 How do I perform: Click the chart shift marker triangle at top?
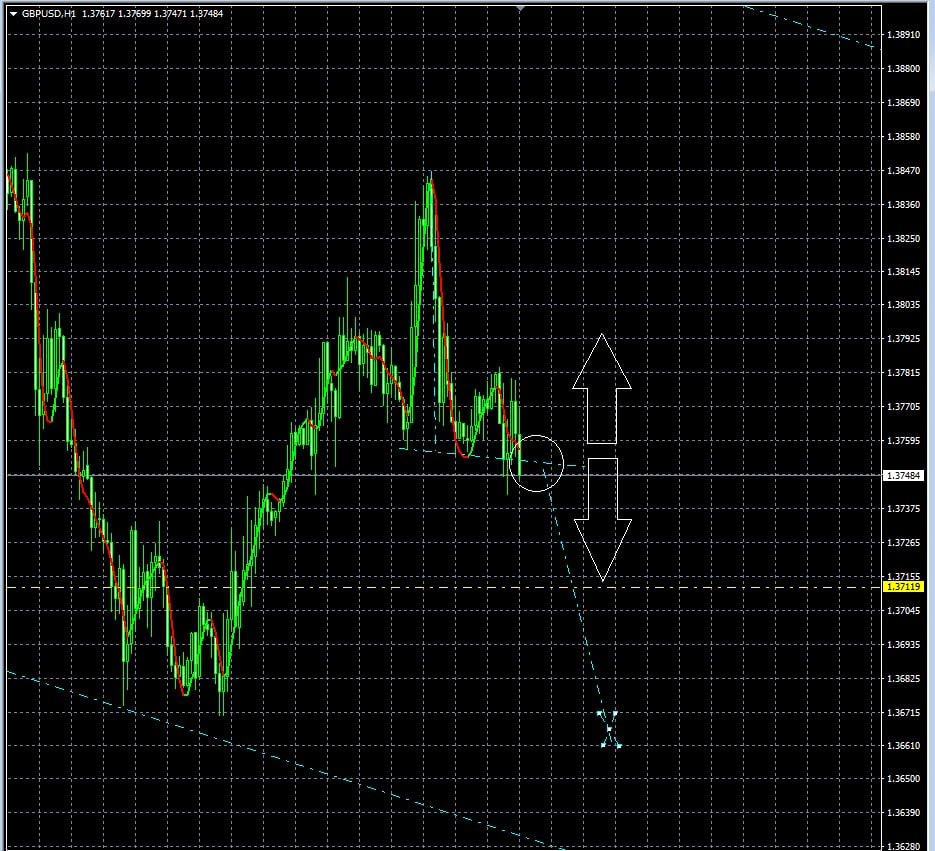(521, 8)
